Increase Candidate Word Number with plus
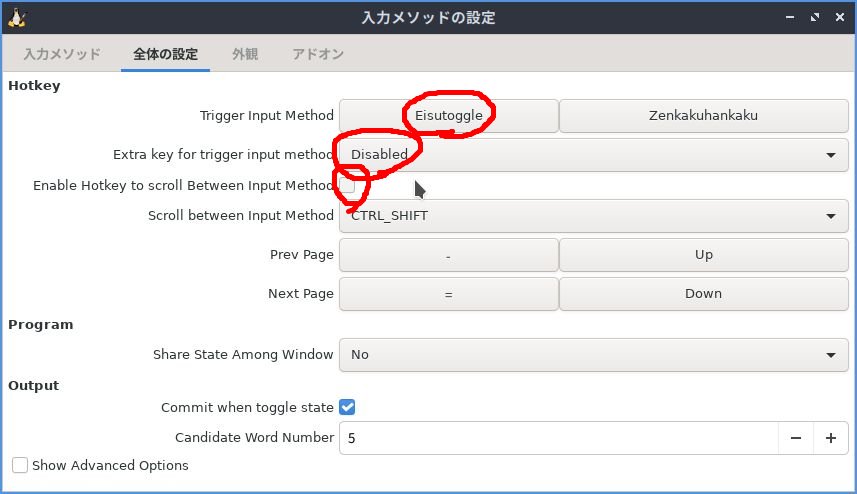Viewport: 857px width, 494px height. pos(831,438)
